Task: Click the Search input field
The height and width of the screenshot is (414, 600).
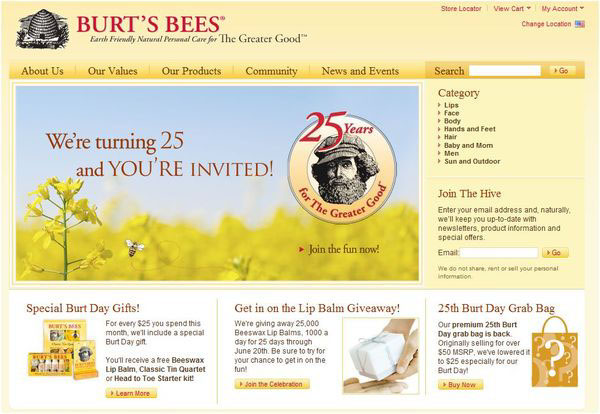Action: (505, 71)
